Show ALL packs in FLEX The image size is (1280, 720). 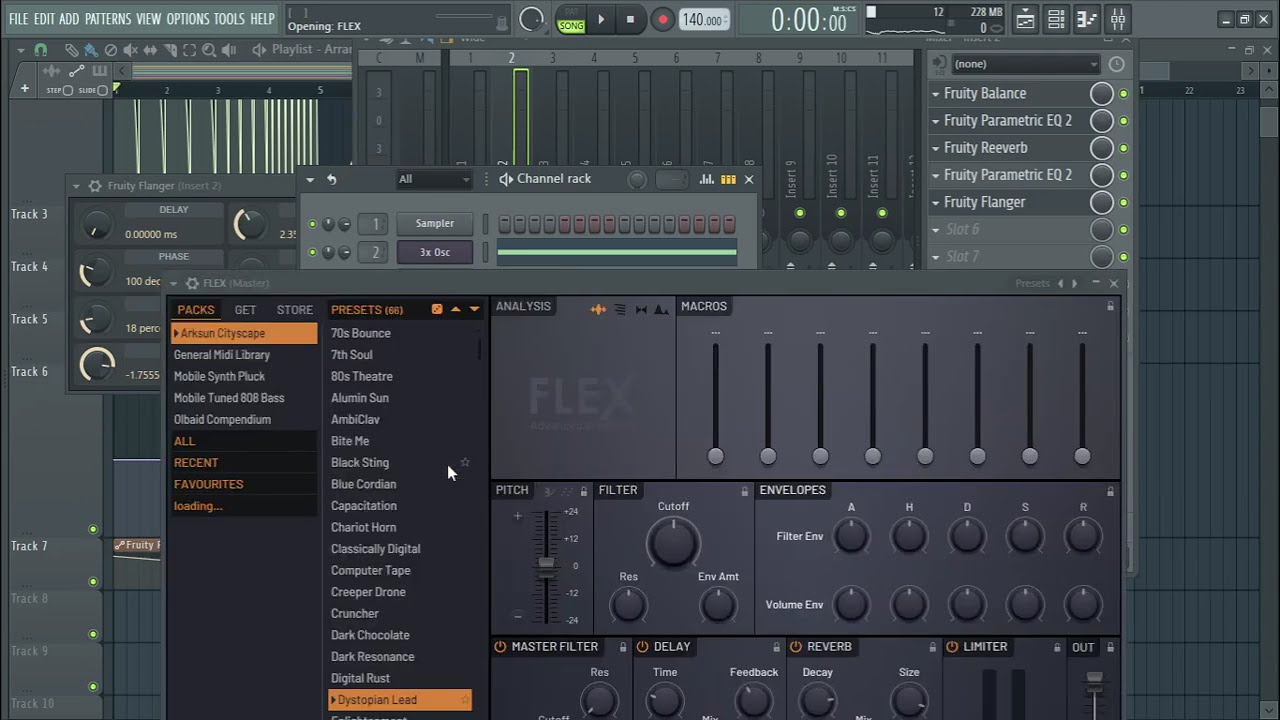tap(244, 441)
